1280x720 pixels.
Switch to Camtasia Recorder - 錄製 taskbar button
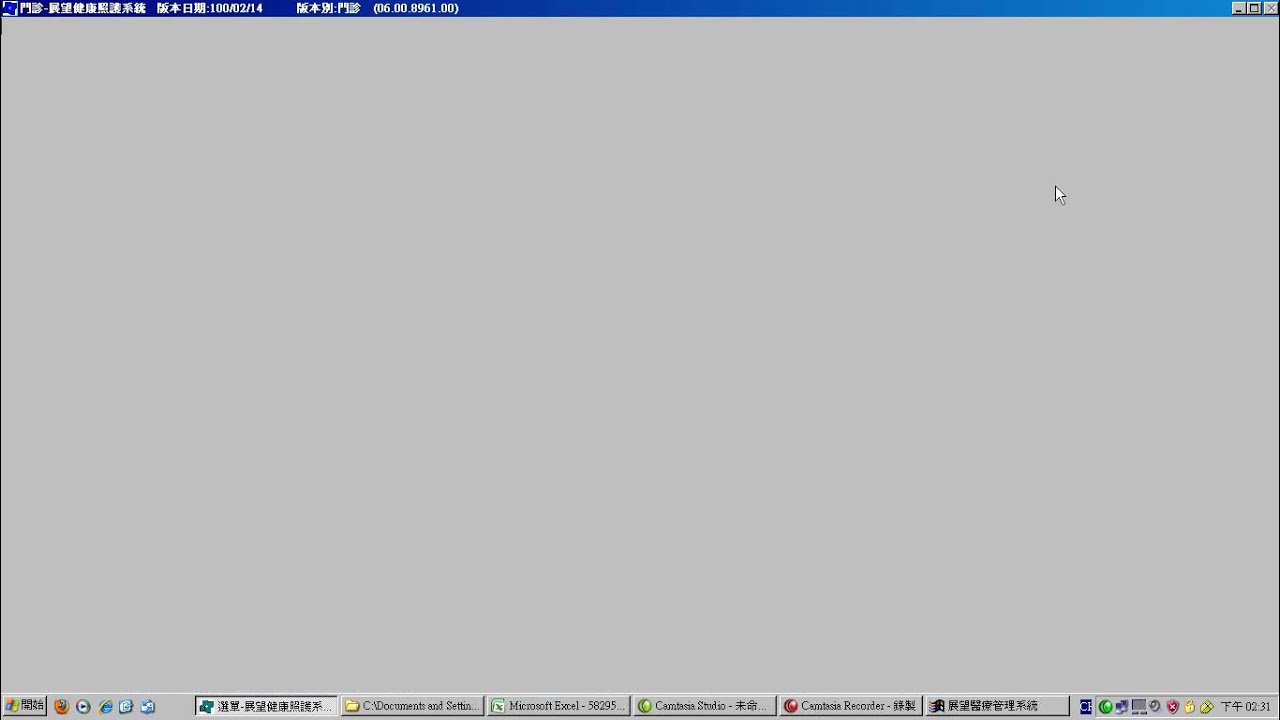pyautogui.click(x=850, y=706)
